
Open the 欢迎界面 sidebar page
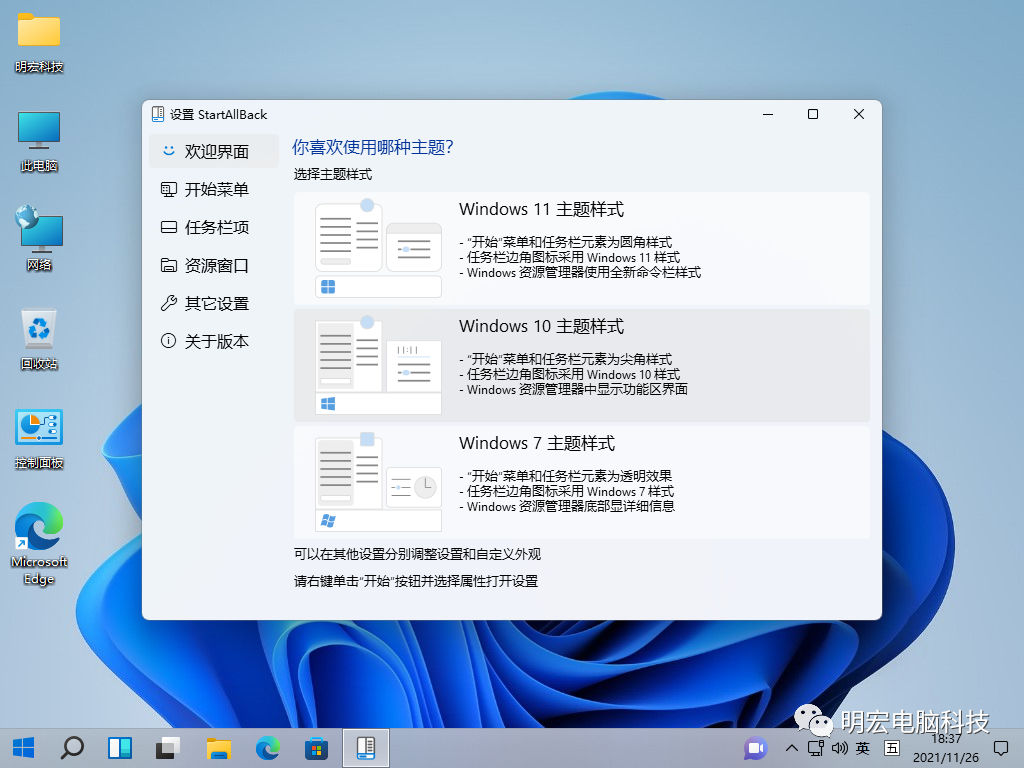pos(214,152)
